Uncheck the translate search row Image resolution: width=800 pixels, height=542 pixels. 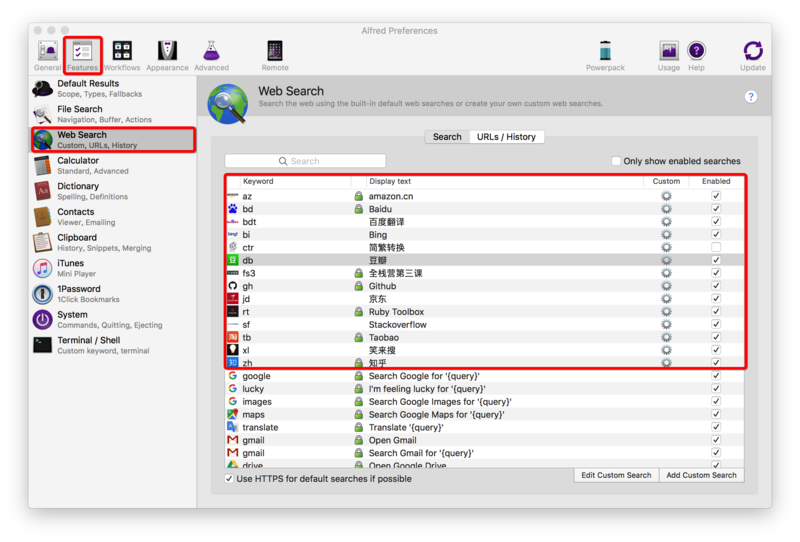click(716, 427)
